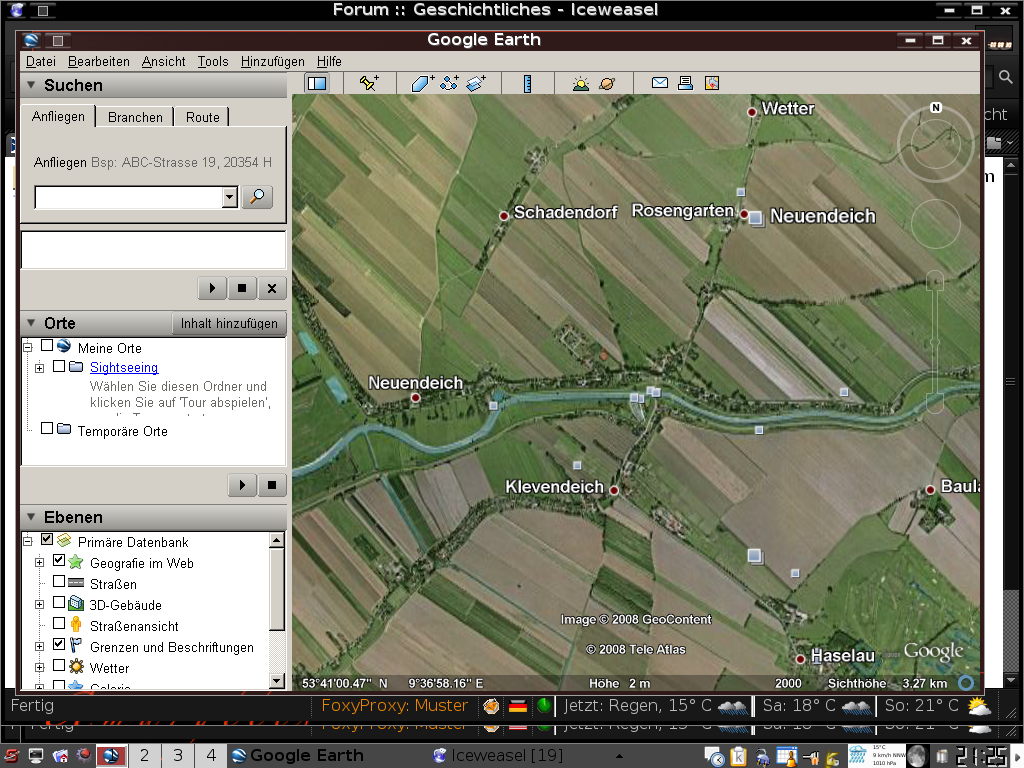Show in Google Maps icon

coord(712,83)
